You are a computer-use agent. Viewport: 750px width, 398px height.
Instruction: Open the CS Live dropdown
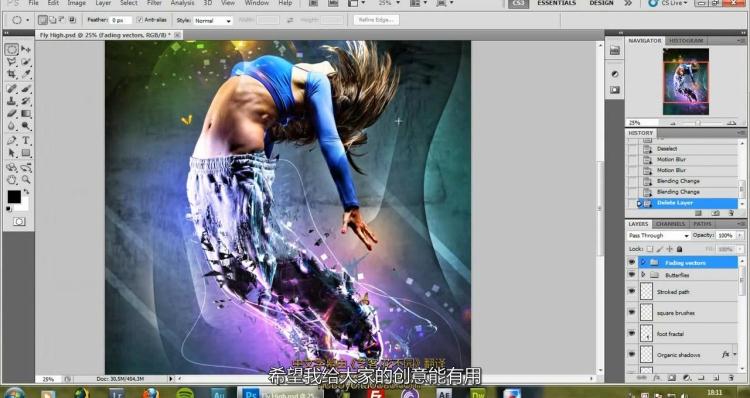click(669, 3)
